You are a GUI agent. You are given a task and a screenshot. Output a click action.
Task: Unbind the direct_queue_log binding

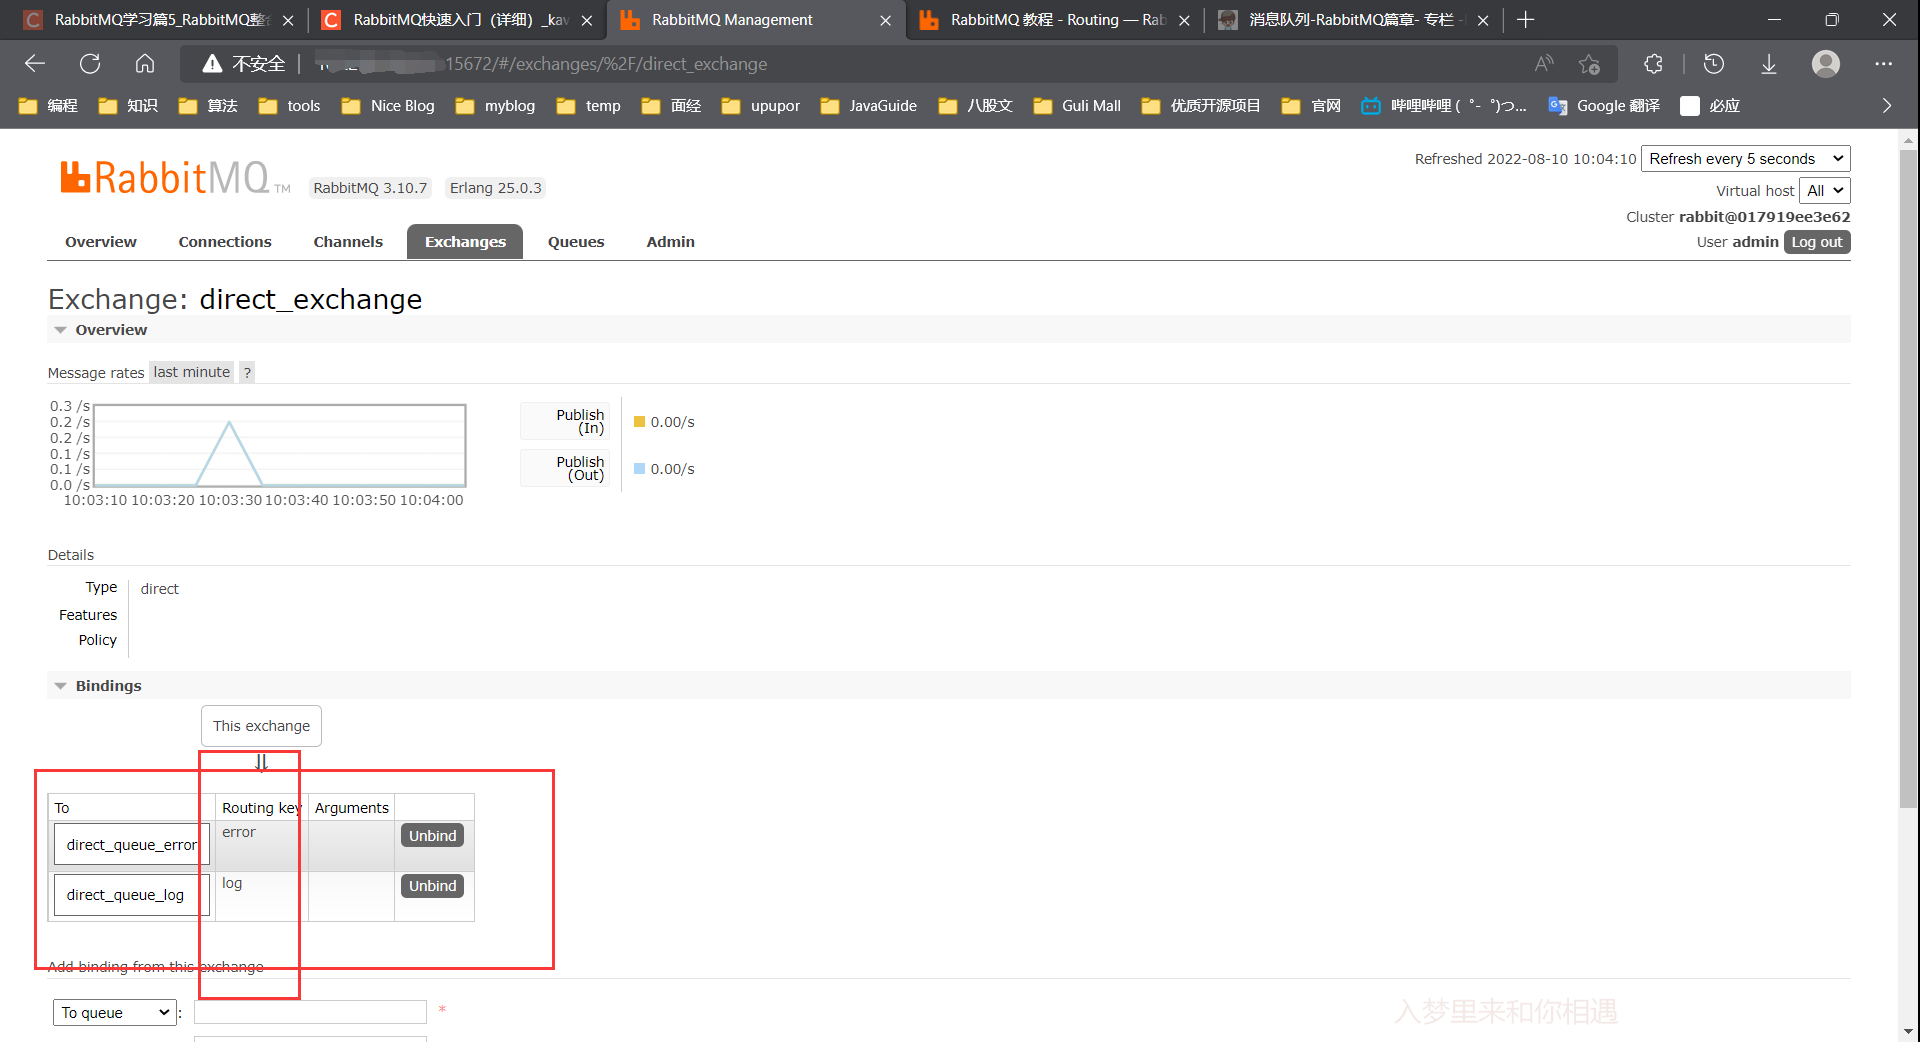pyautogui.click(x=432, y=886)
